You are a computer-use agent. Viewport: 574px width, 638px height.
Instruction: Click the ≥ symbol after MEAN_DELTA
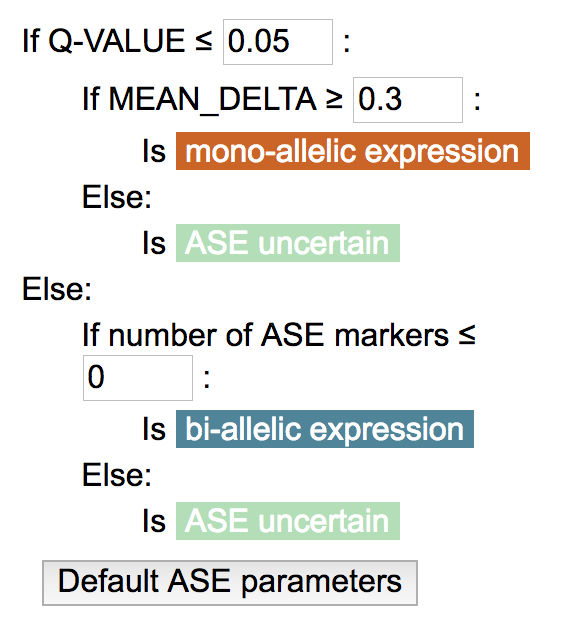334,98
